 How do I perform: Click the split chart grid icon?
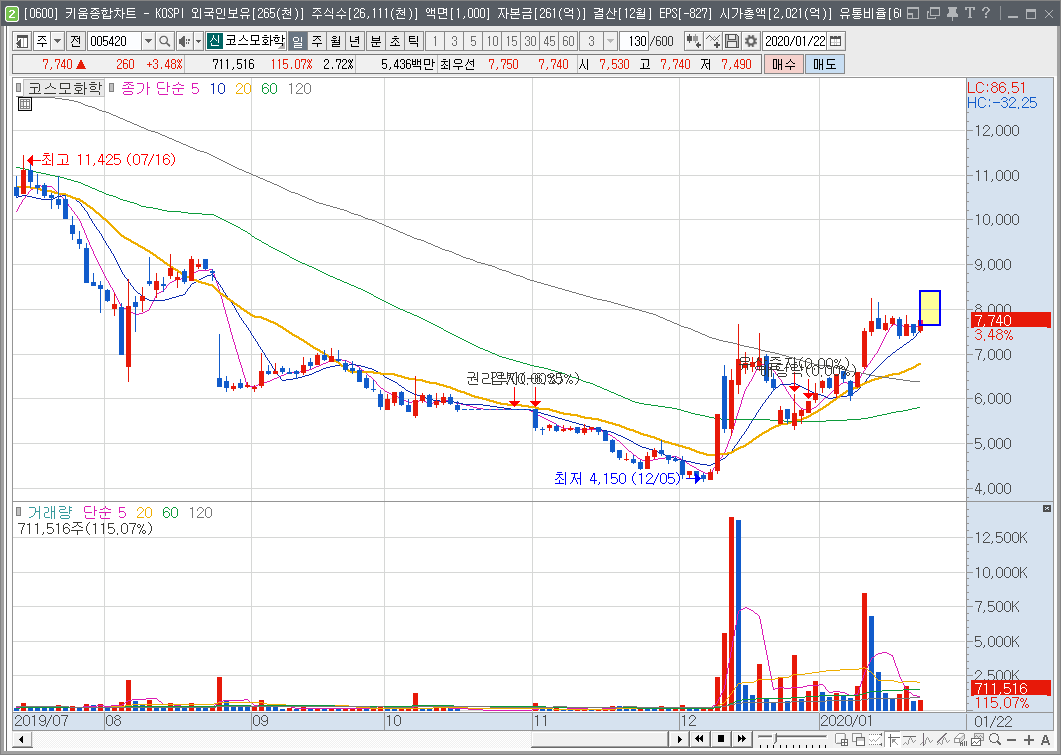coord(843,739)
